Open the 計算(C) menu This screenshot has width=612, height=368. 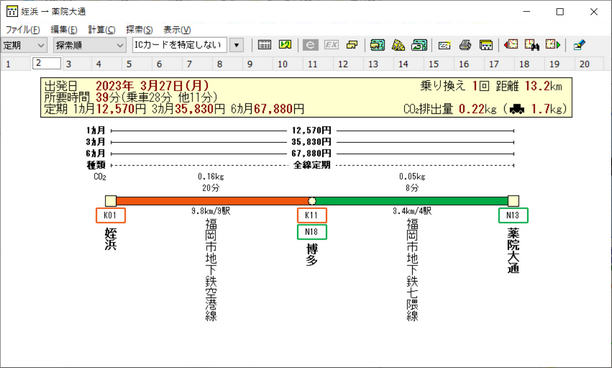pos(101,30)
